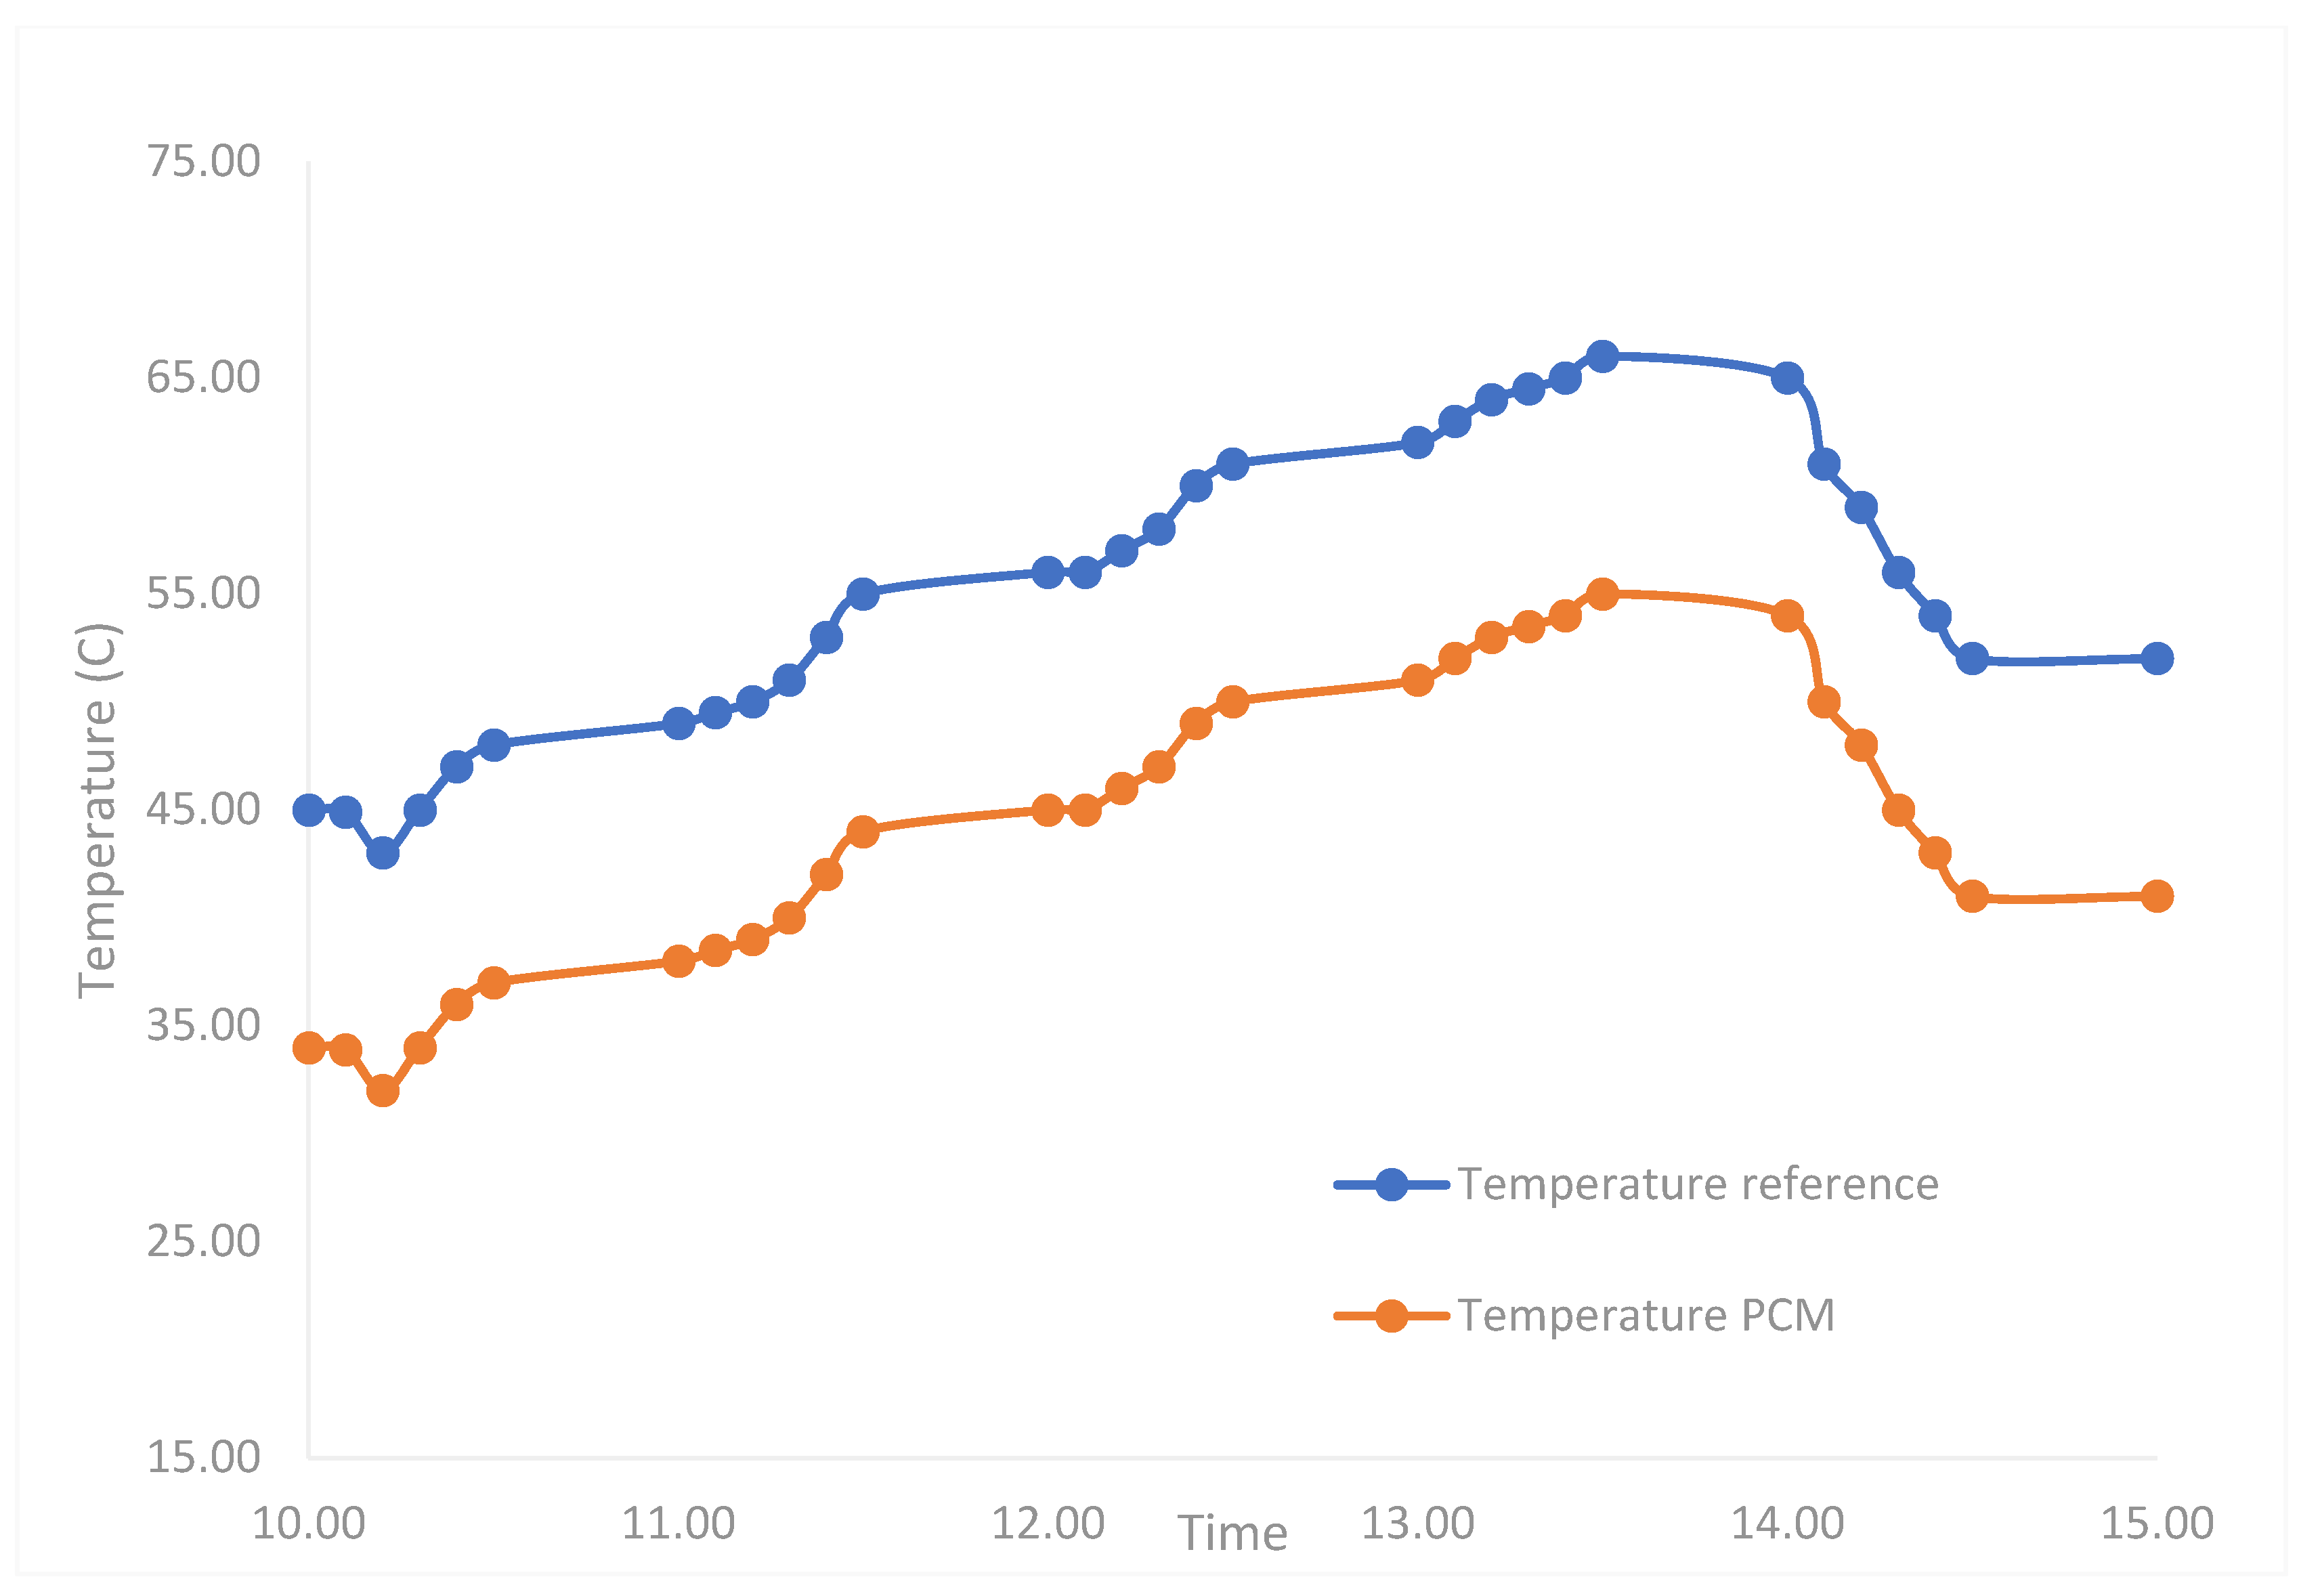Click the blue Temperature reference legend marker
This screenshot has height=1596, width=2320.
click(1391, 1184)
